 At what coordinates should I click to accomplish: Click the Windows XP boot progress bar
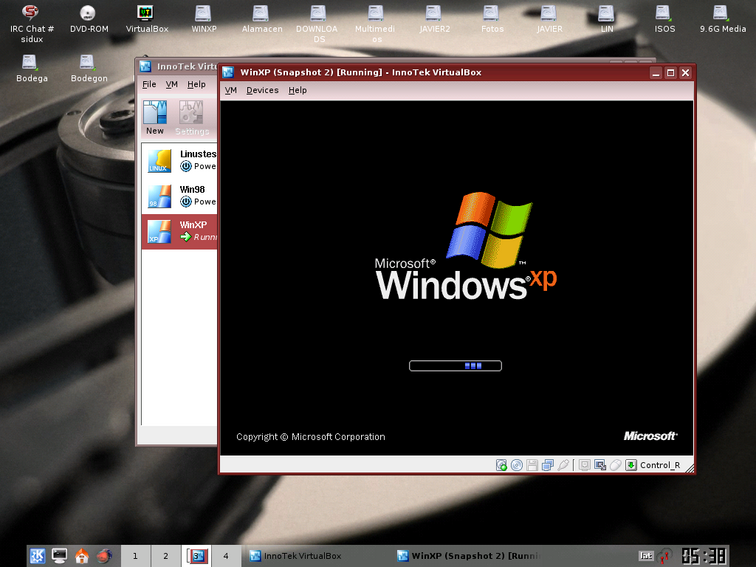point(455,366)
